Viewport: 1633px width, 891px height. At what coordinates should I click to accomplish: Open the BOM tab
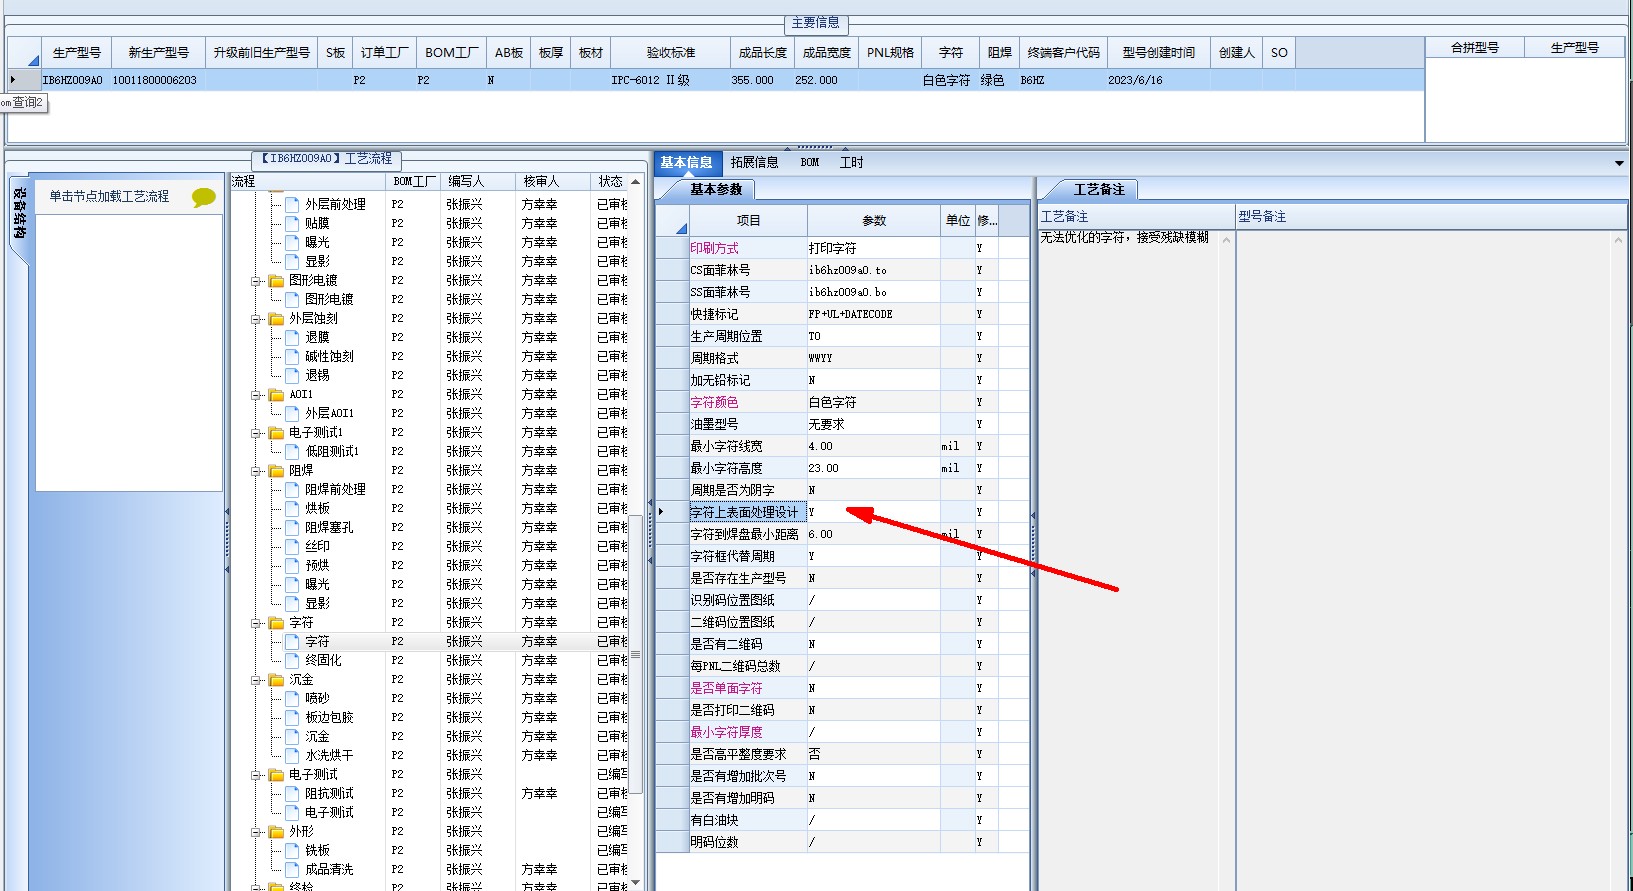tap(810, 162)
